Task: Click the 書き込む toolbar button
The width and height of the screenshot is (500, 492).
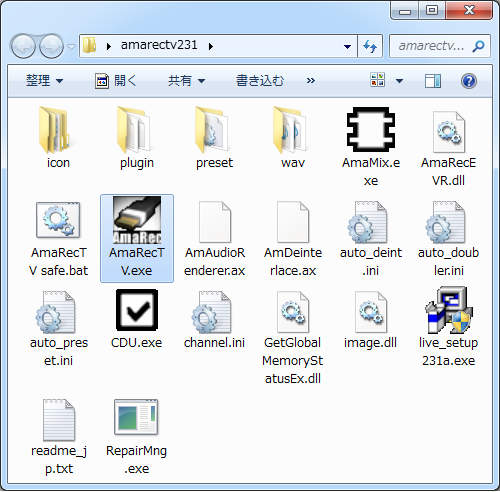Action: pyautogui.click(x=260, y=81)
